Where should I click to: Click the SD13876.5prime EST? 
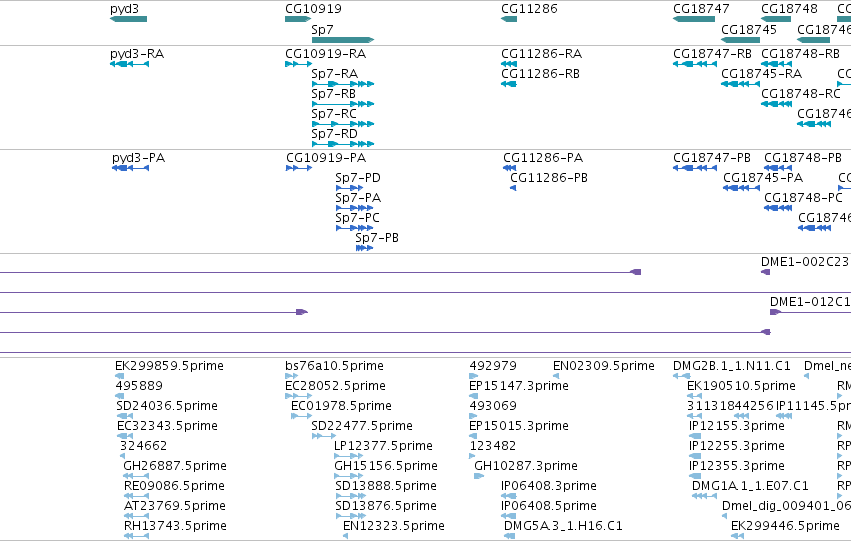point(351,517)
